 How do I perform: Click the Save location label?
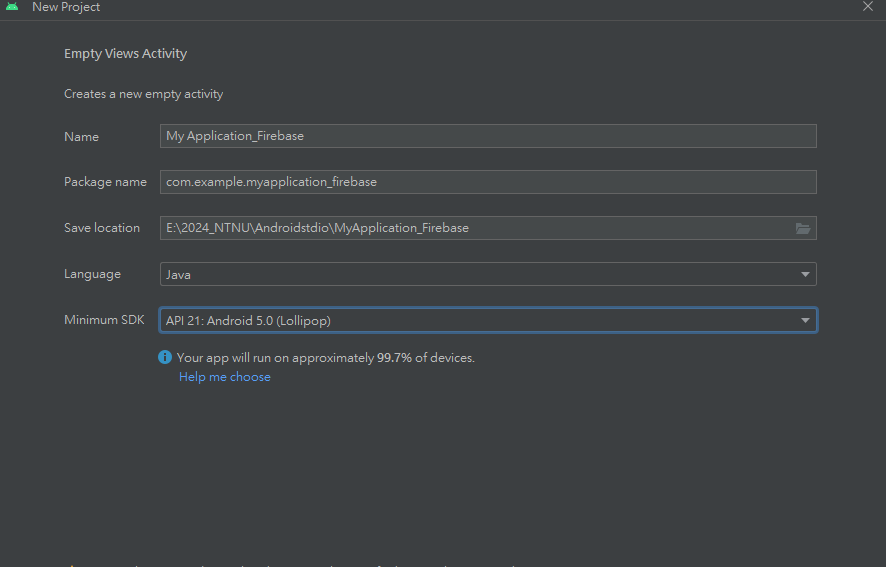point(102,228)
